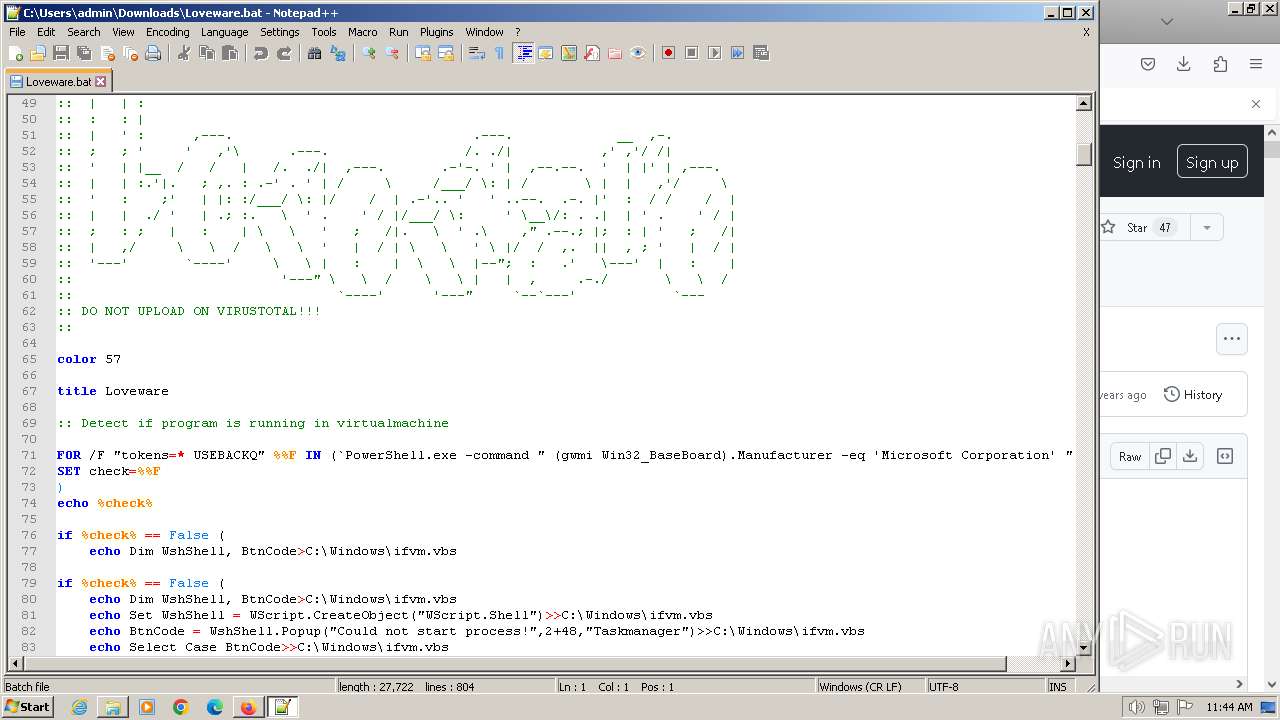This screenshot has height=720, width=1280.
Task: Click the Copy toolbar icon
Action: pos(207,53)
